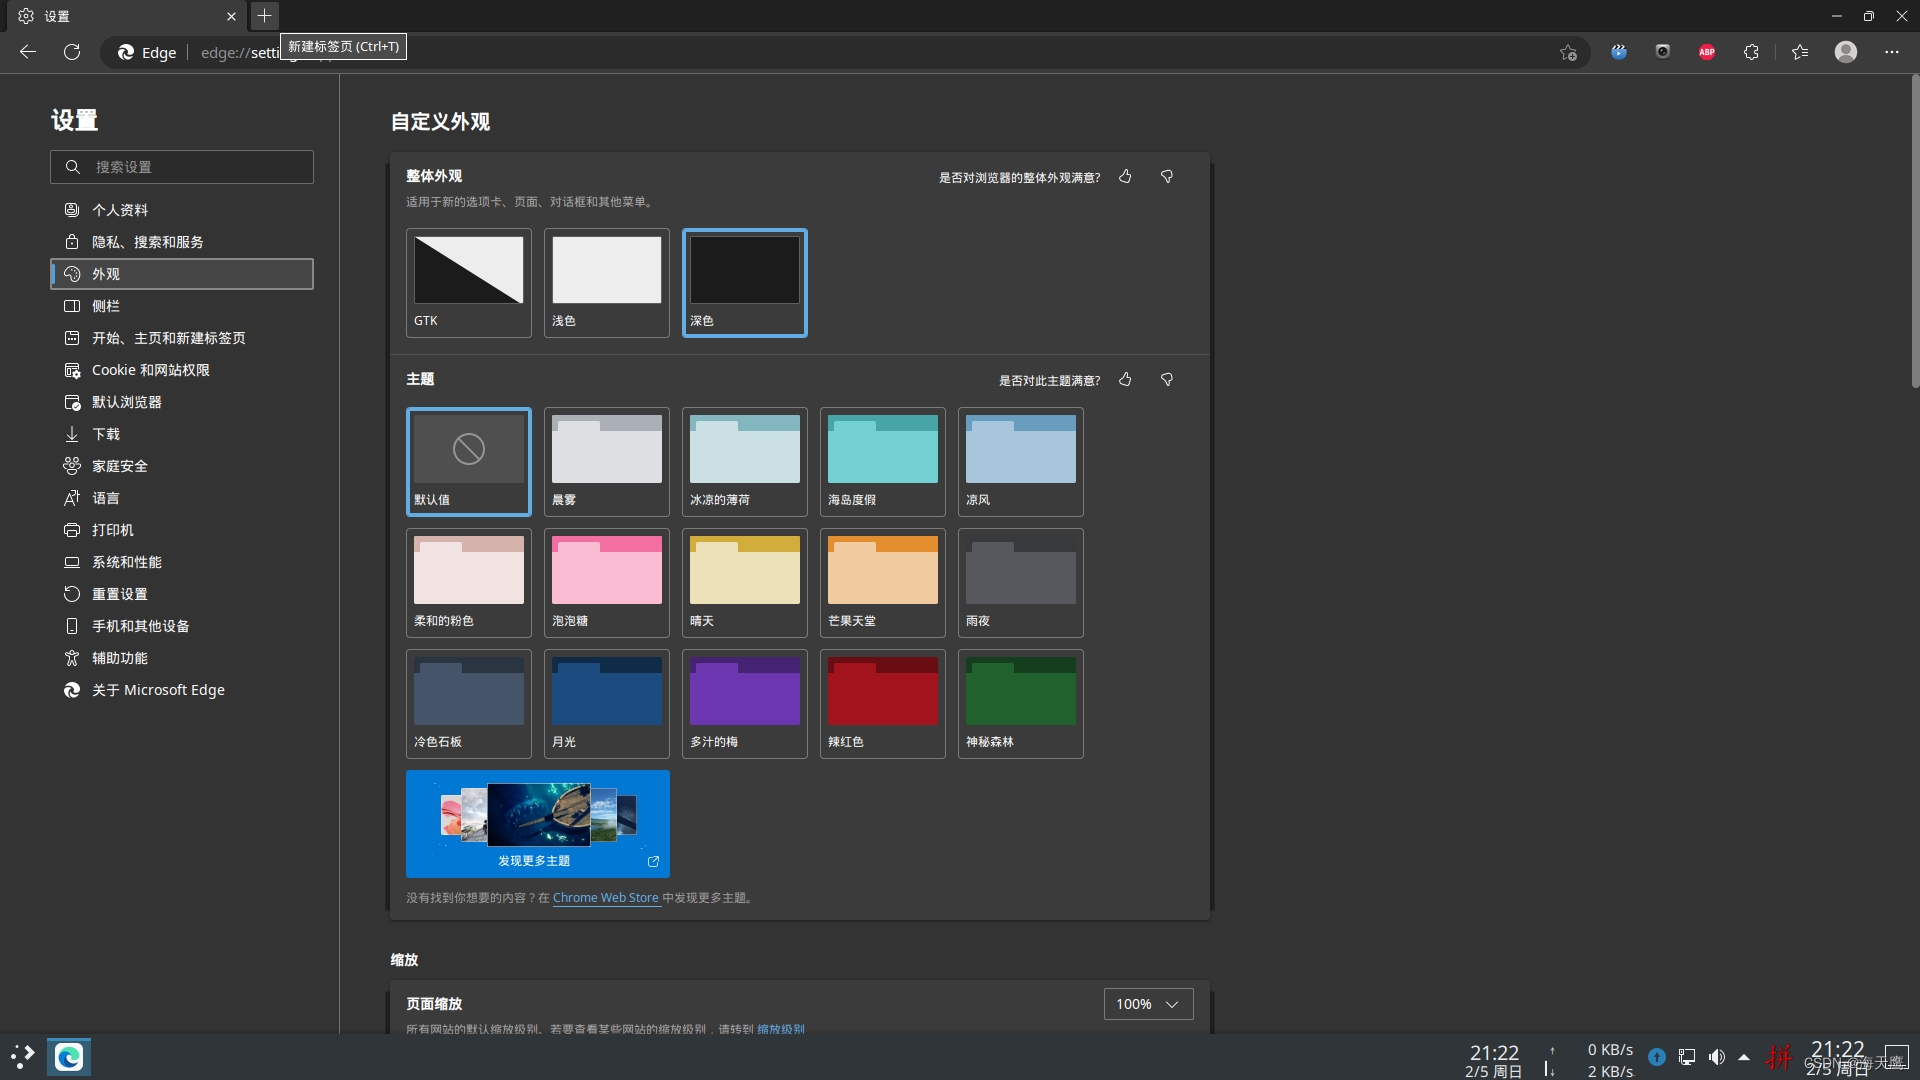Go to 系统和性能 settings page

(126, 562)
